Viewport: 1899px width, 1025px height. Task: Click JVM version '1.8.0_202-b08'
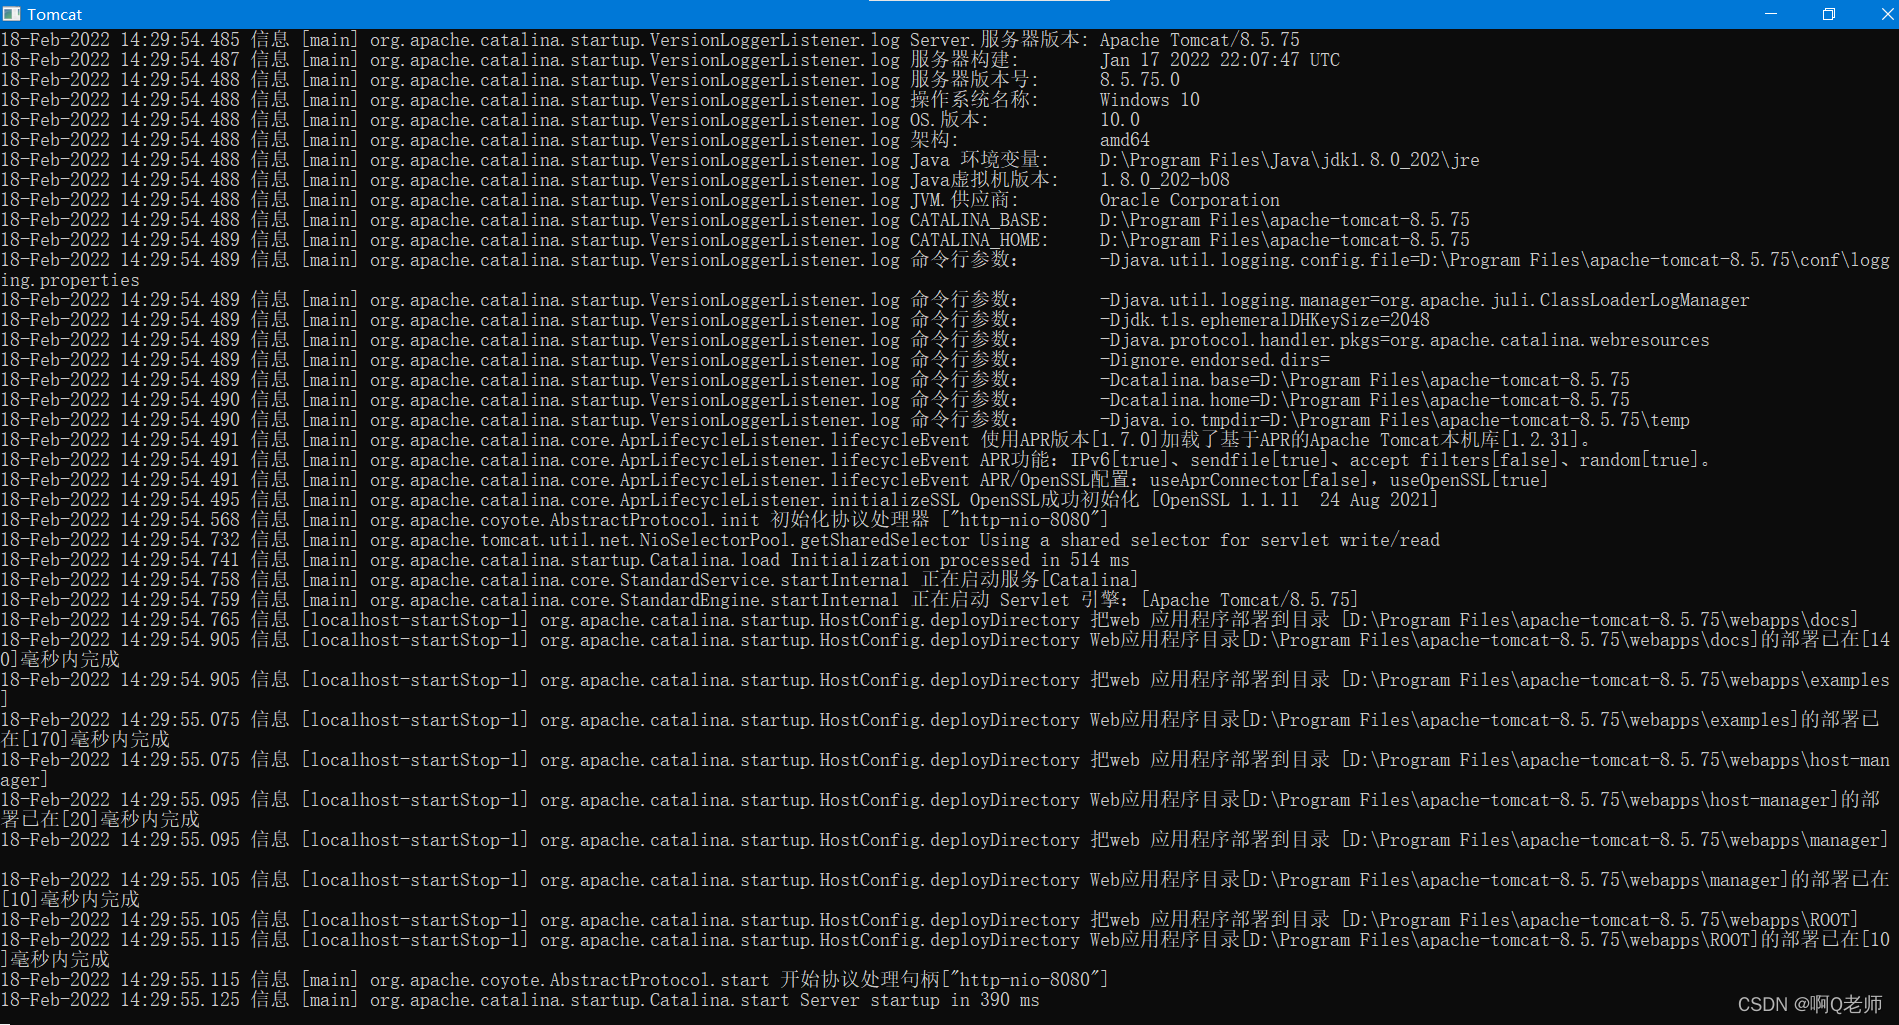(1165, 180)
